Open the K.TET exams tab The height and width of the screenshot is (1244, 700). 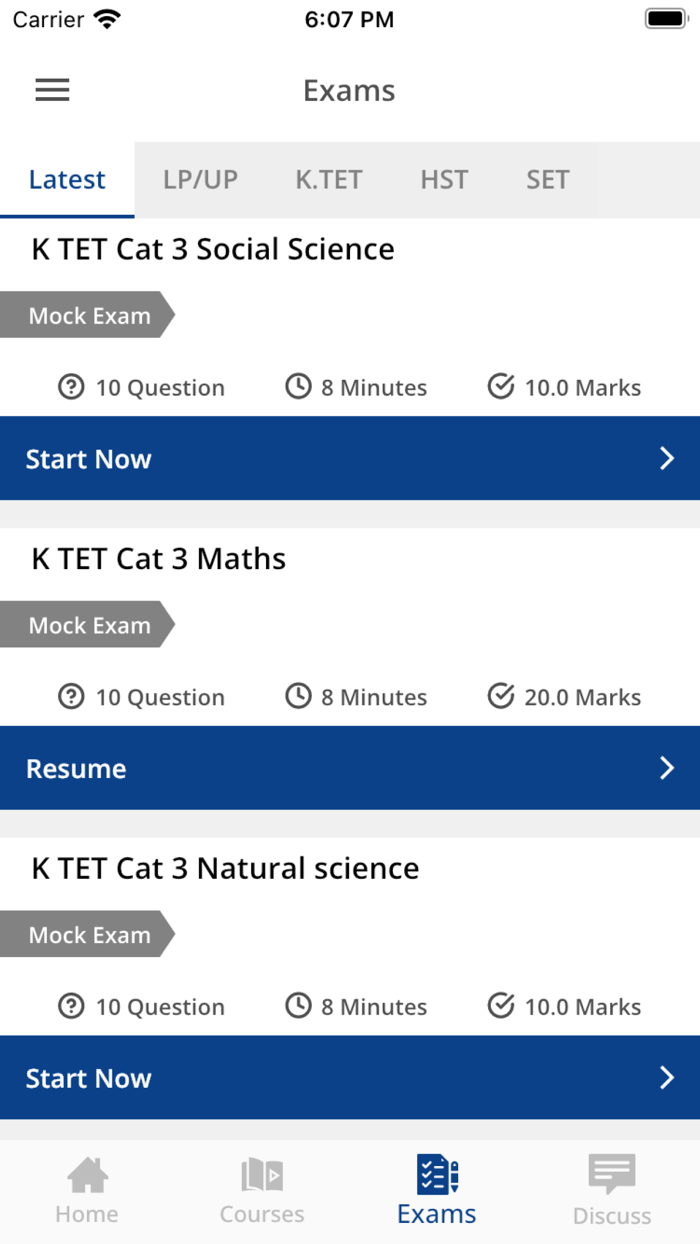tap(329, 180)
